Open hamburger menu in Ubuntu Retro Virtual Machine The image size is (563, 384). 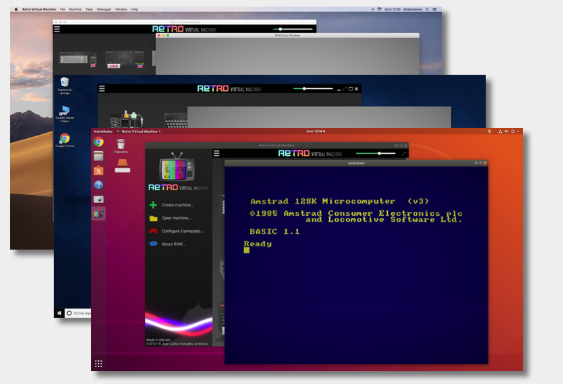point(217,153)
